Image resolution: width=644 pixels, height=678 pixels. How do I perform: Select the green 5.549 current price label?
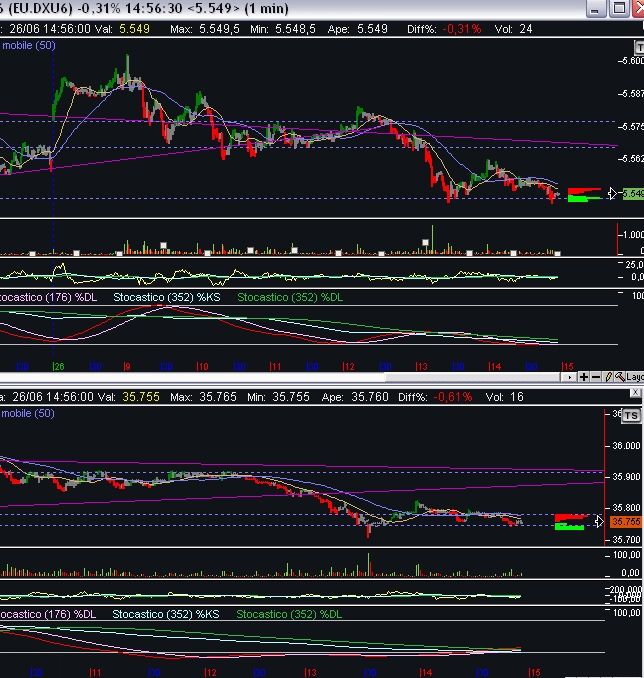click(633, 194)
